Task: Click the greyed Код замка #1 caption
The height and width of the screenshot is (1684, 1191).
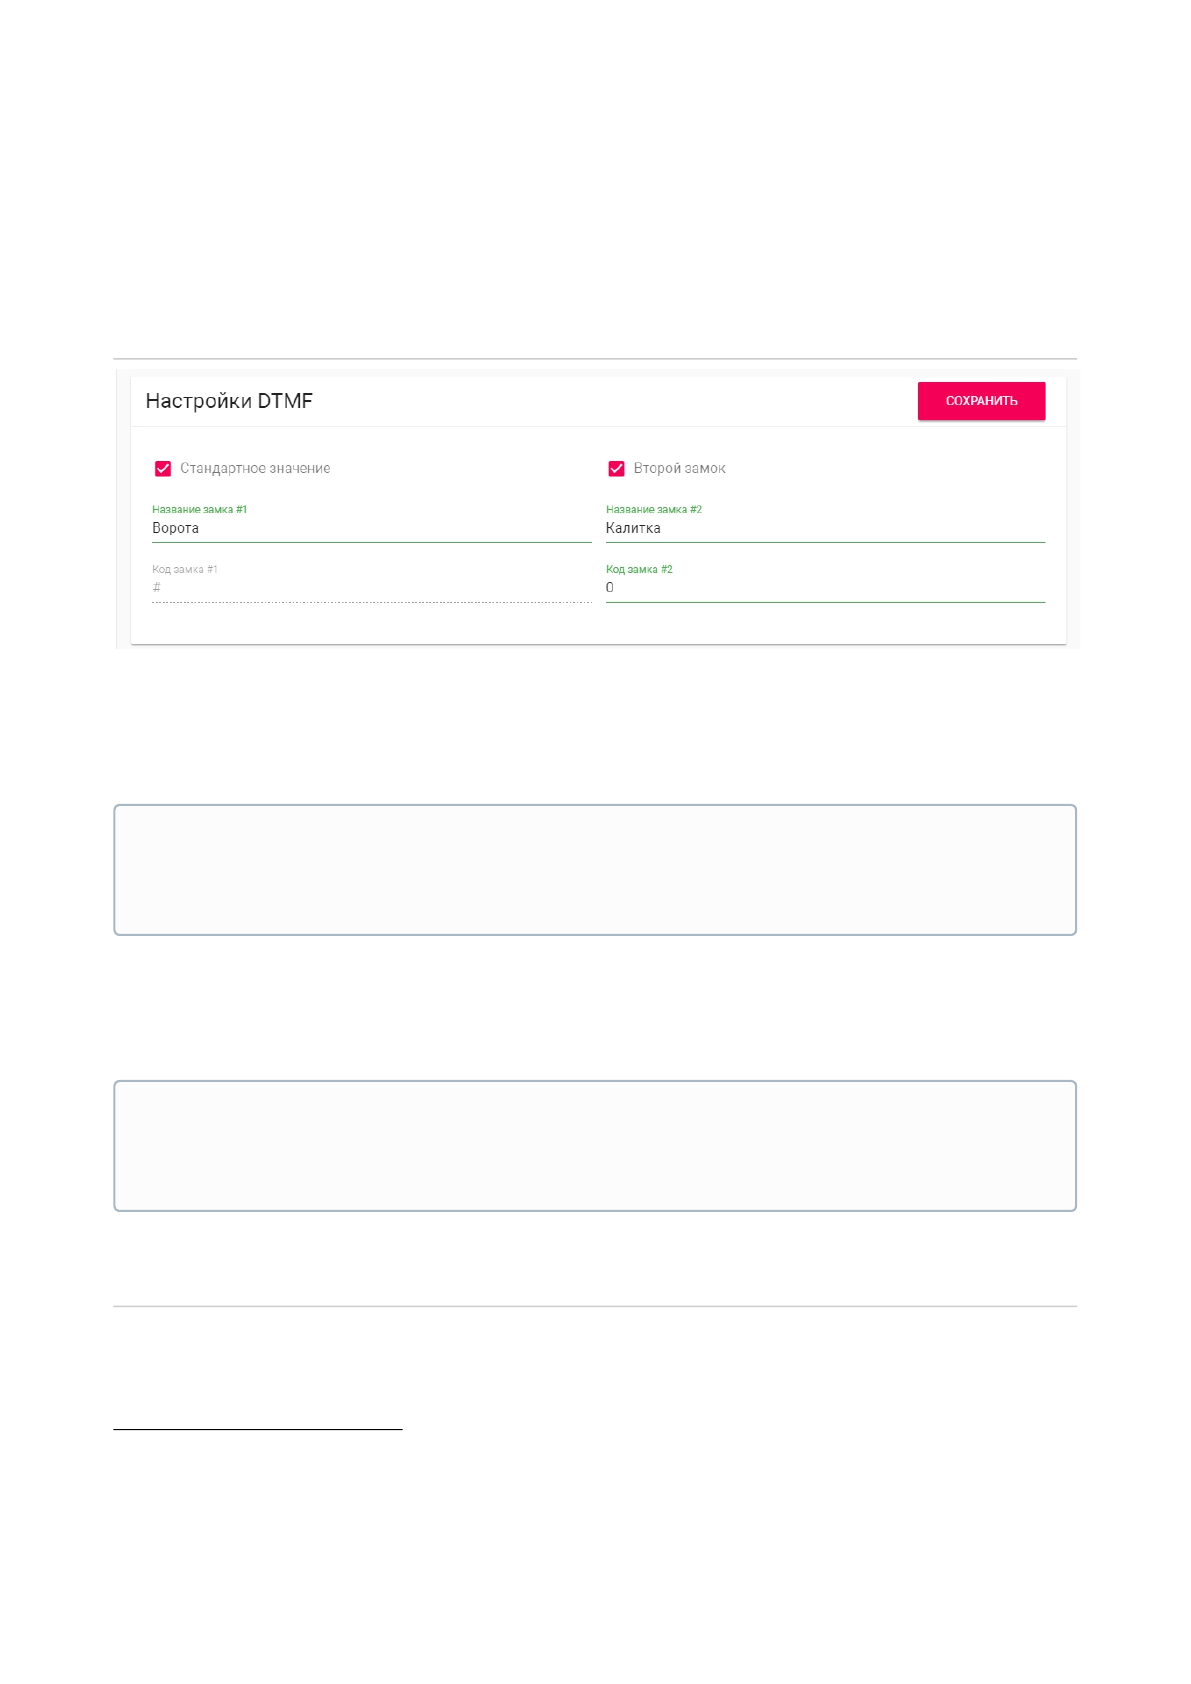Action: tap(184, 569)
